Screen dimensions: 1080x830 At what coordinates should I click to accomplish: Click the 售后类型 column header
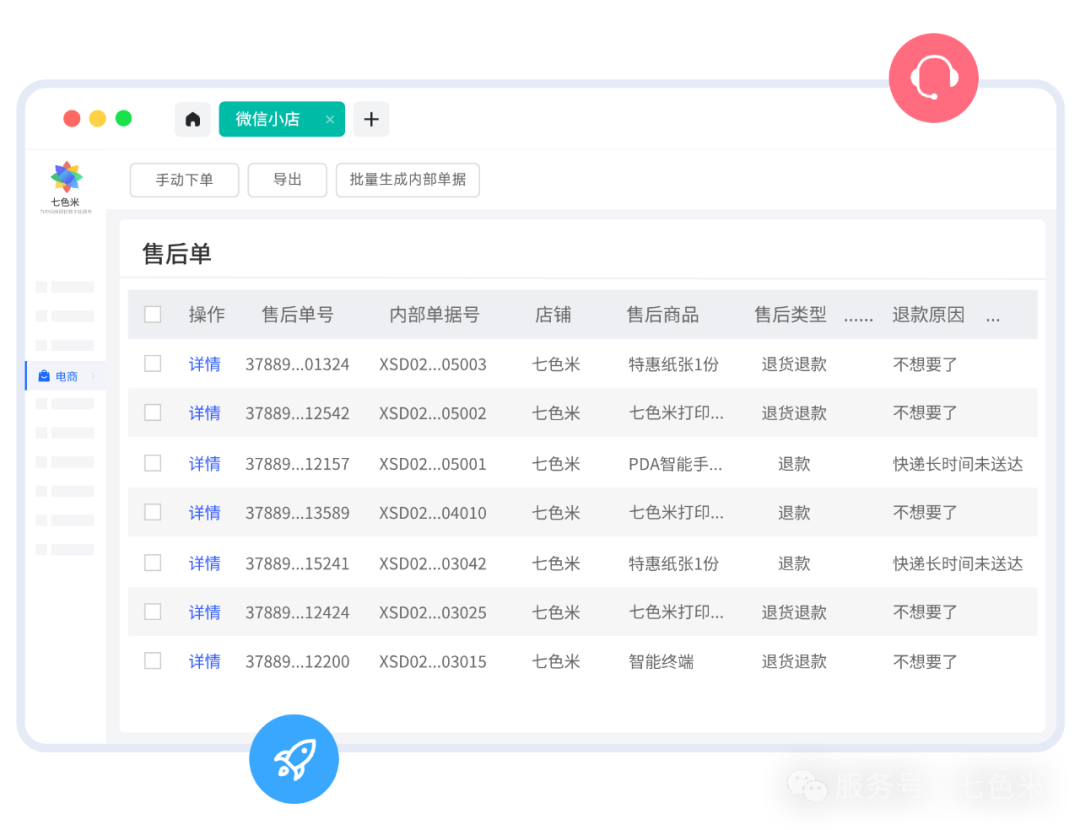[x=790, y=314]
